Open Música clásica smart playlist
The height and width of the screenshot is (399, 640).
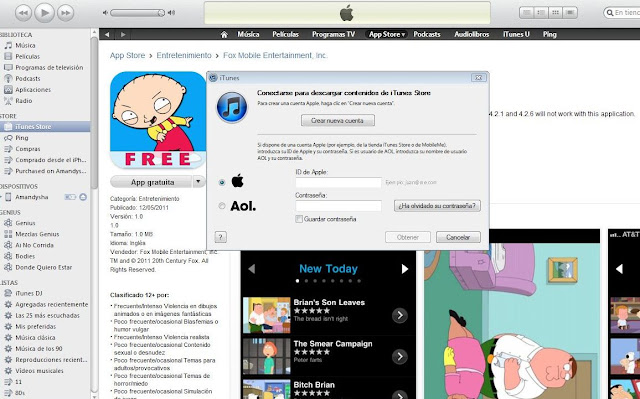click(x=35, y=337)
